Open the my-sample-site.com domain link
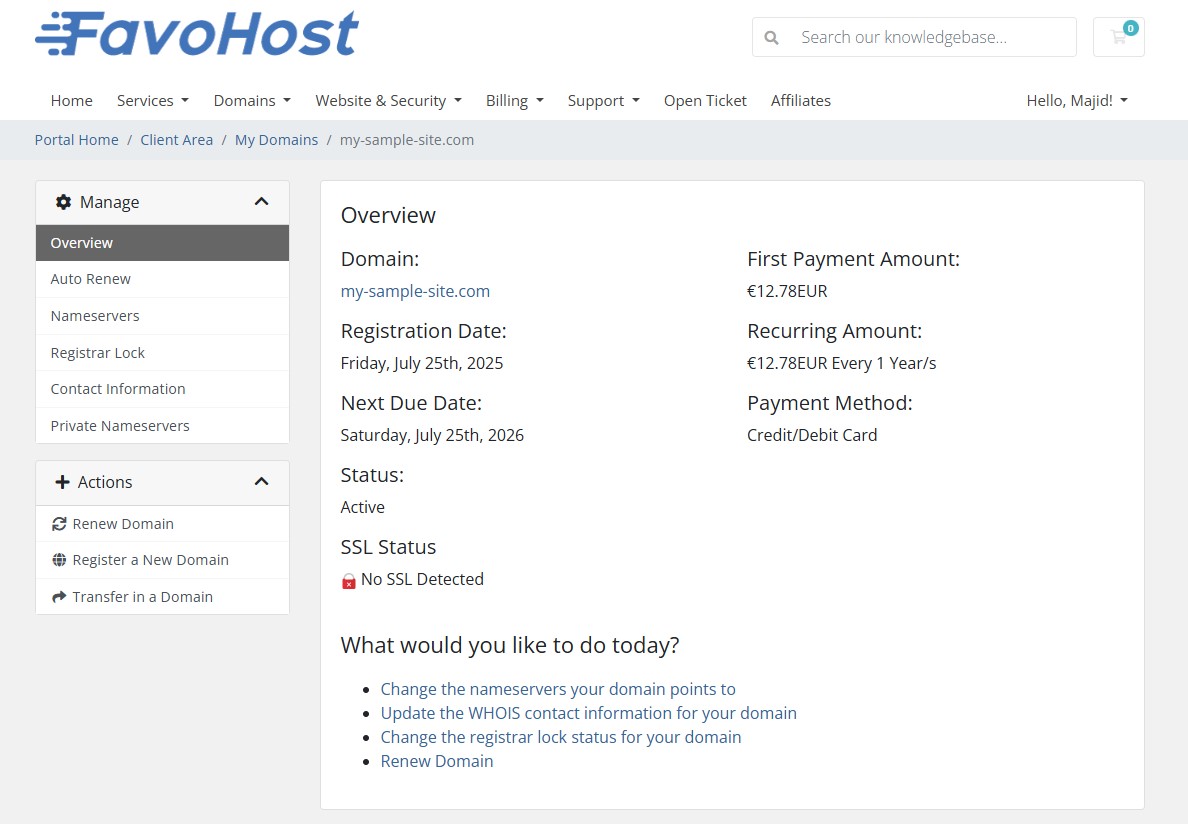 [415, 291]
